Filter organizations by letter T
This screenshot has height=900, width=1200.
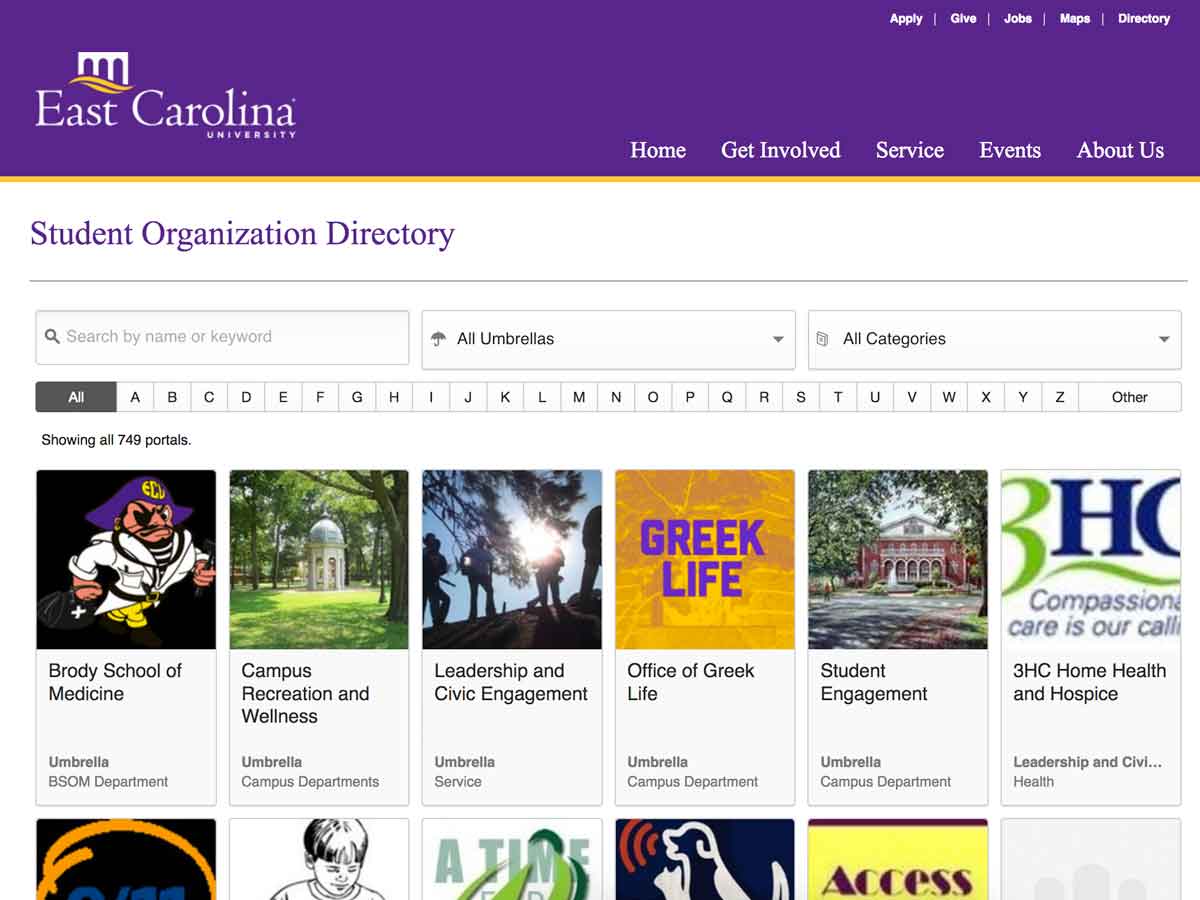[x=838, y=397]
